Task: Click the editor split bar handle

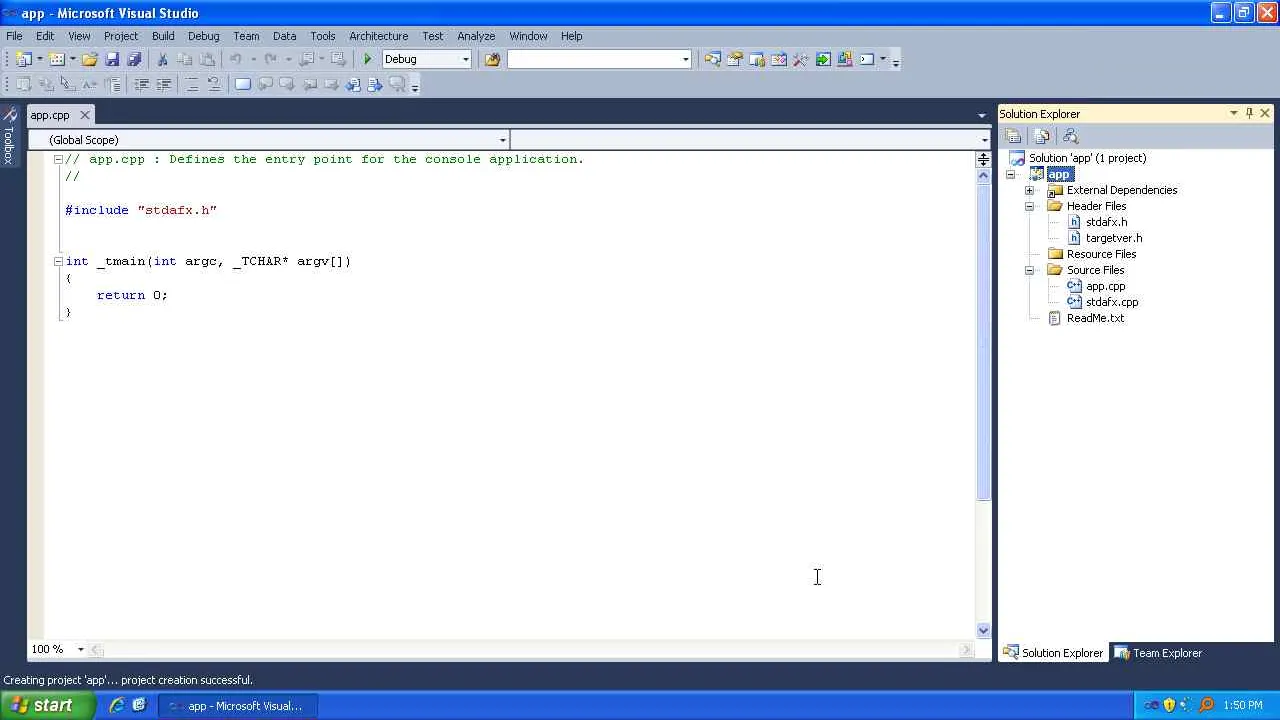Action: [983, 159]
